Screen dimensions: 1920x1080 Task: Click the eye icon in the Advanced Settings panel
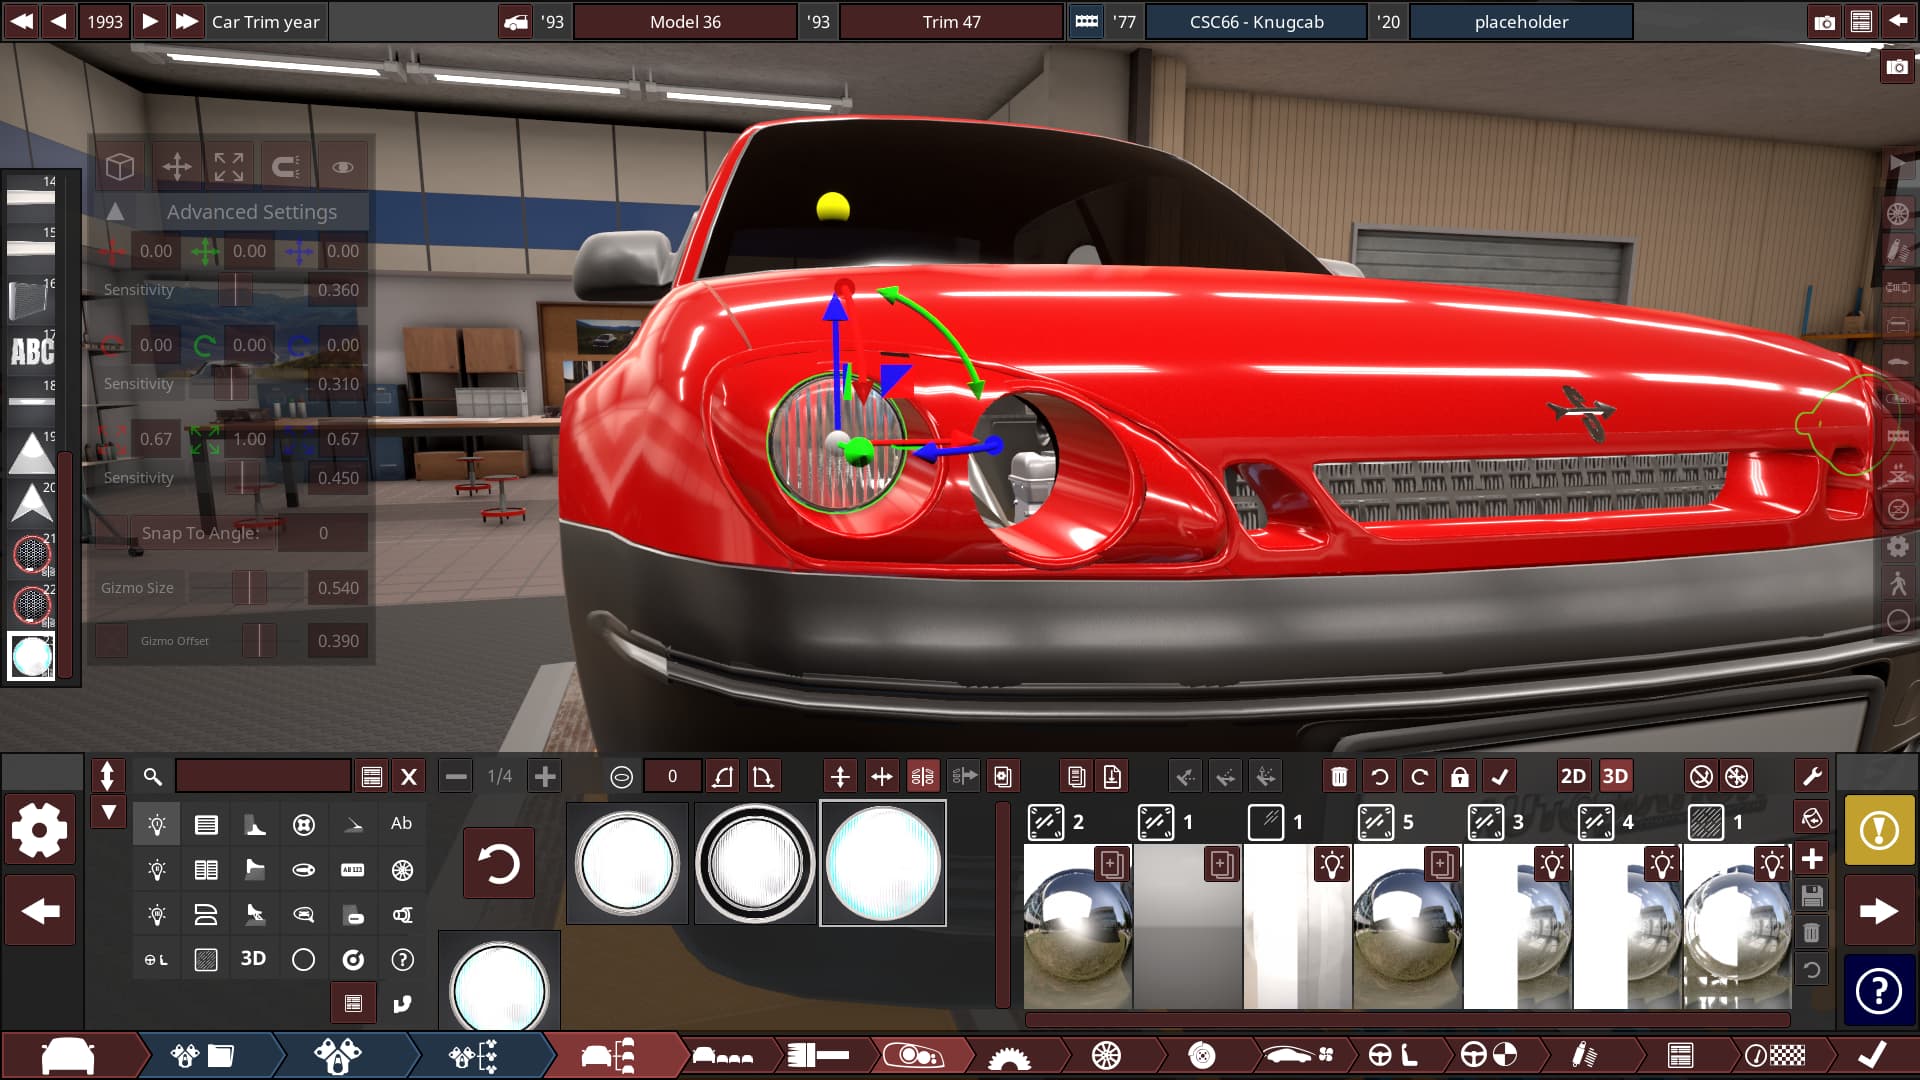342,167
